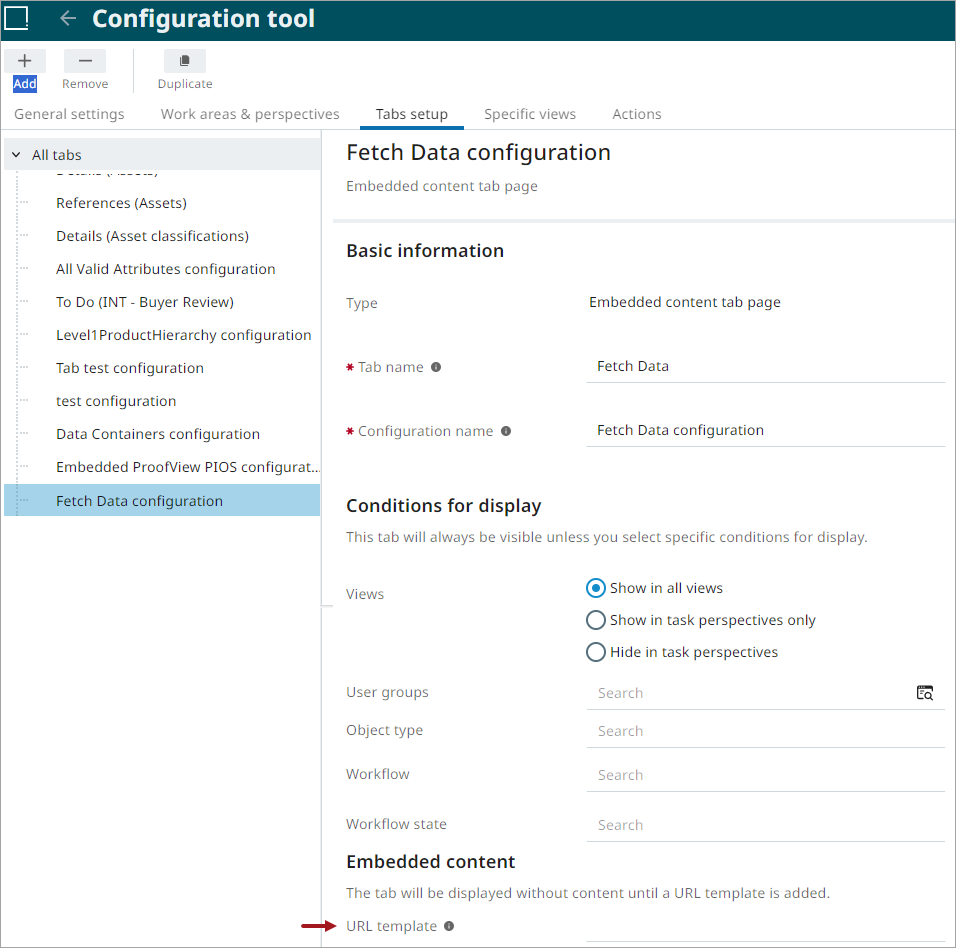956x948 pixels.
Task: Click the back arrow beside Configuration tool
Action: pos(68,19)
